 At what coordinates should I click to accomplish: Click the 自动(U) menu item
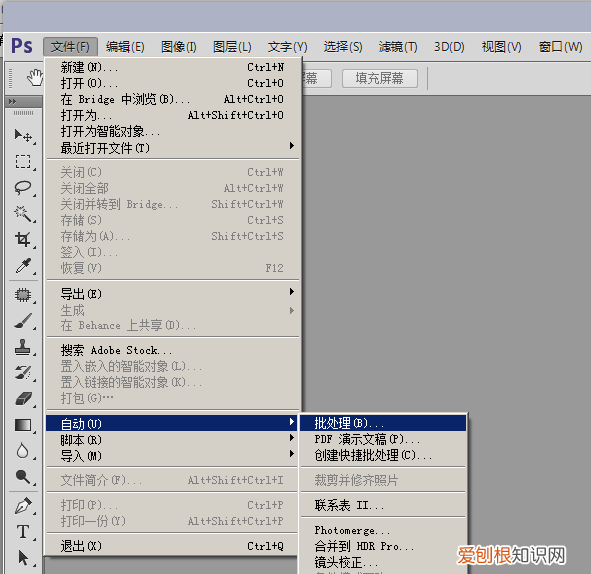[x=173, y=424]
